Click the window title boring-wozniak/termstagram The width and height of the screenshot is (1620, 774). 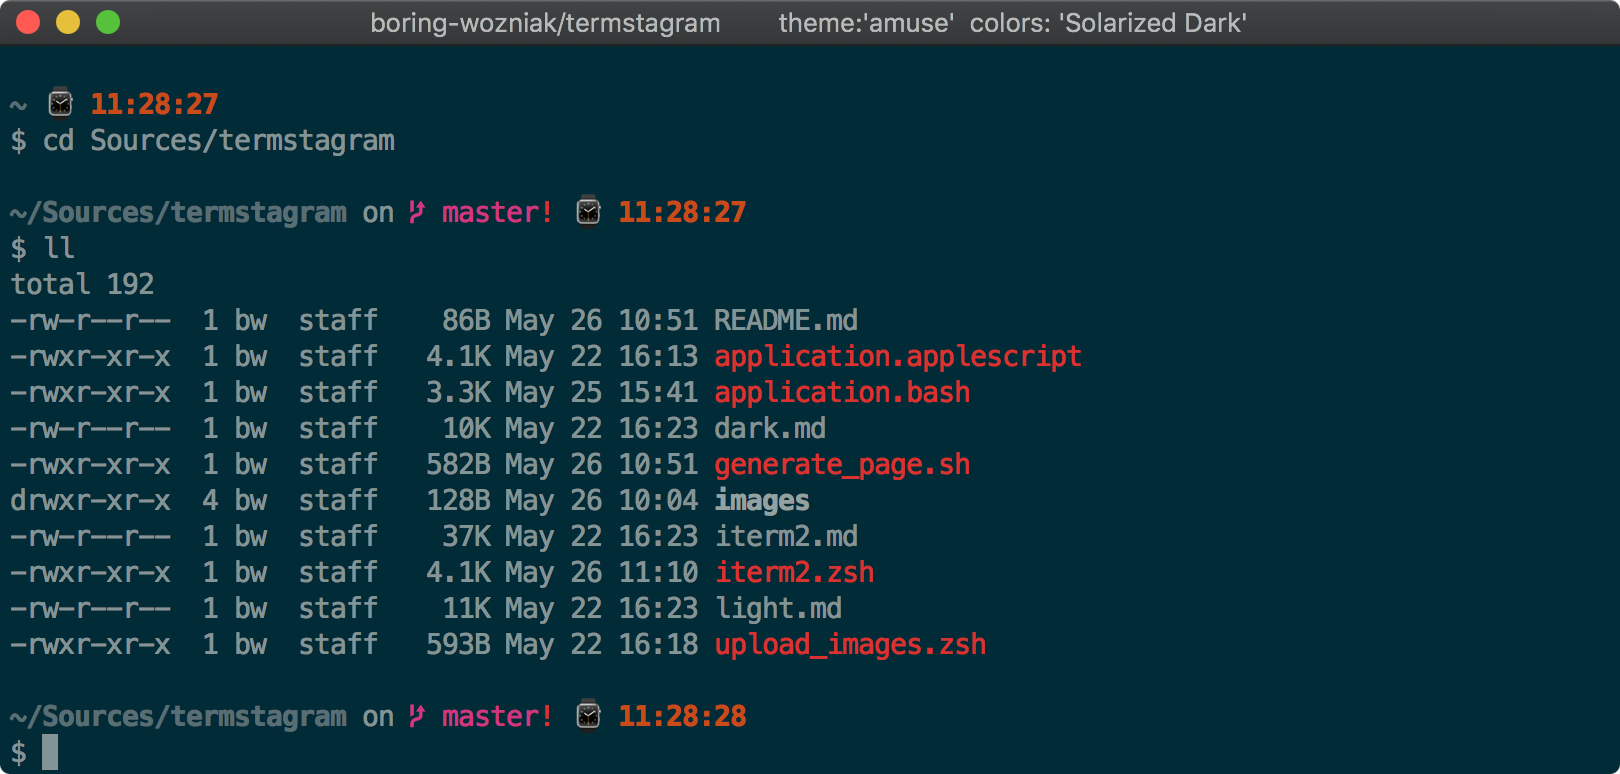[x=545, y=23]
